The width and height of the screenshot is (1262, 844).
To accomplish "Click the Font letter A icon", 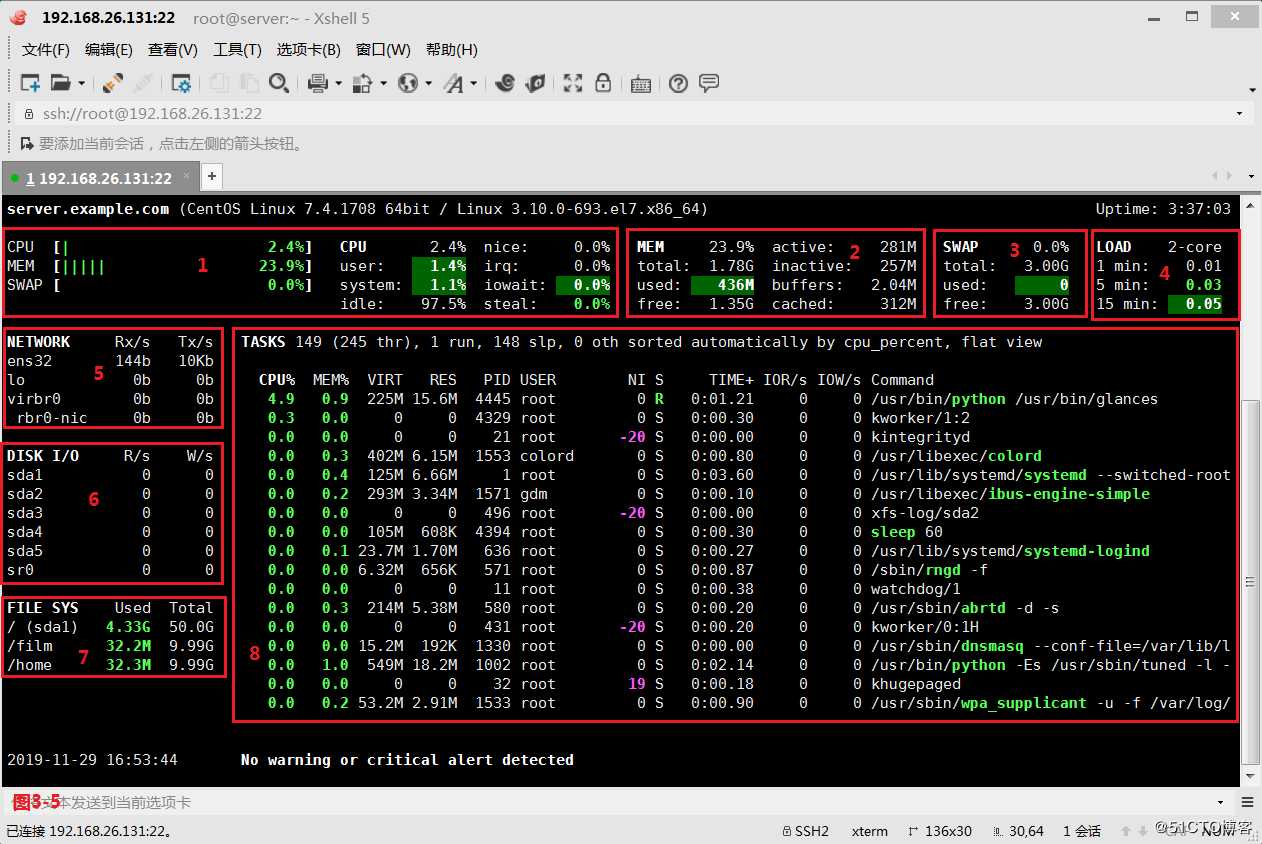I will coord(453,84).
